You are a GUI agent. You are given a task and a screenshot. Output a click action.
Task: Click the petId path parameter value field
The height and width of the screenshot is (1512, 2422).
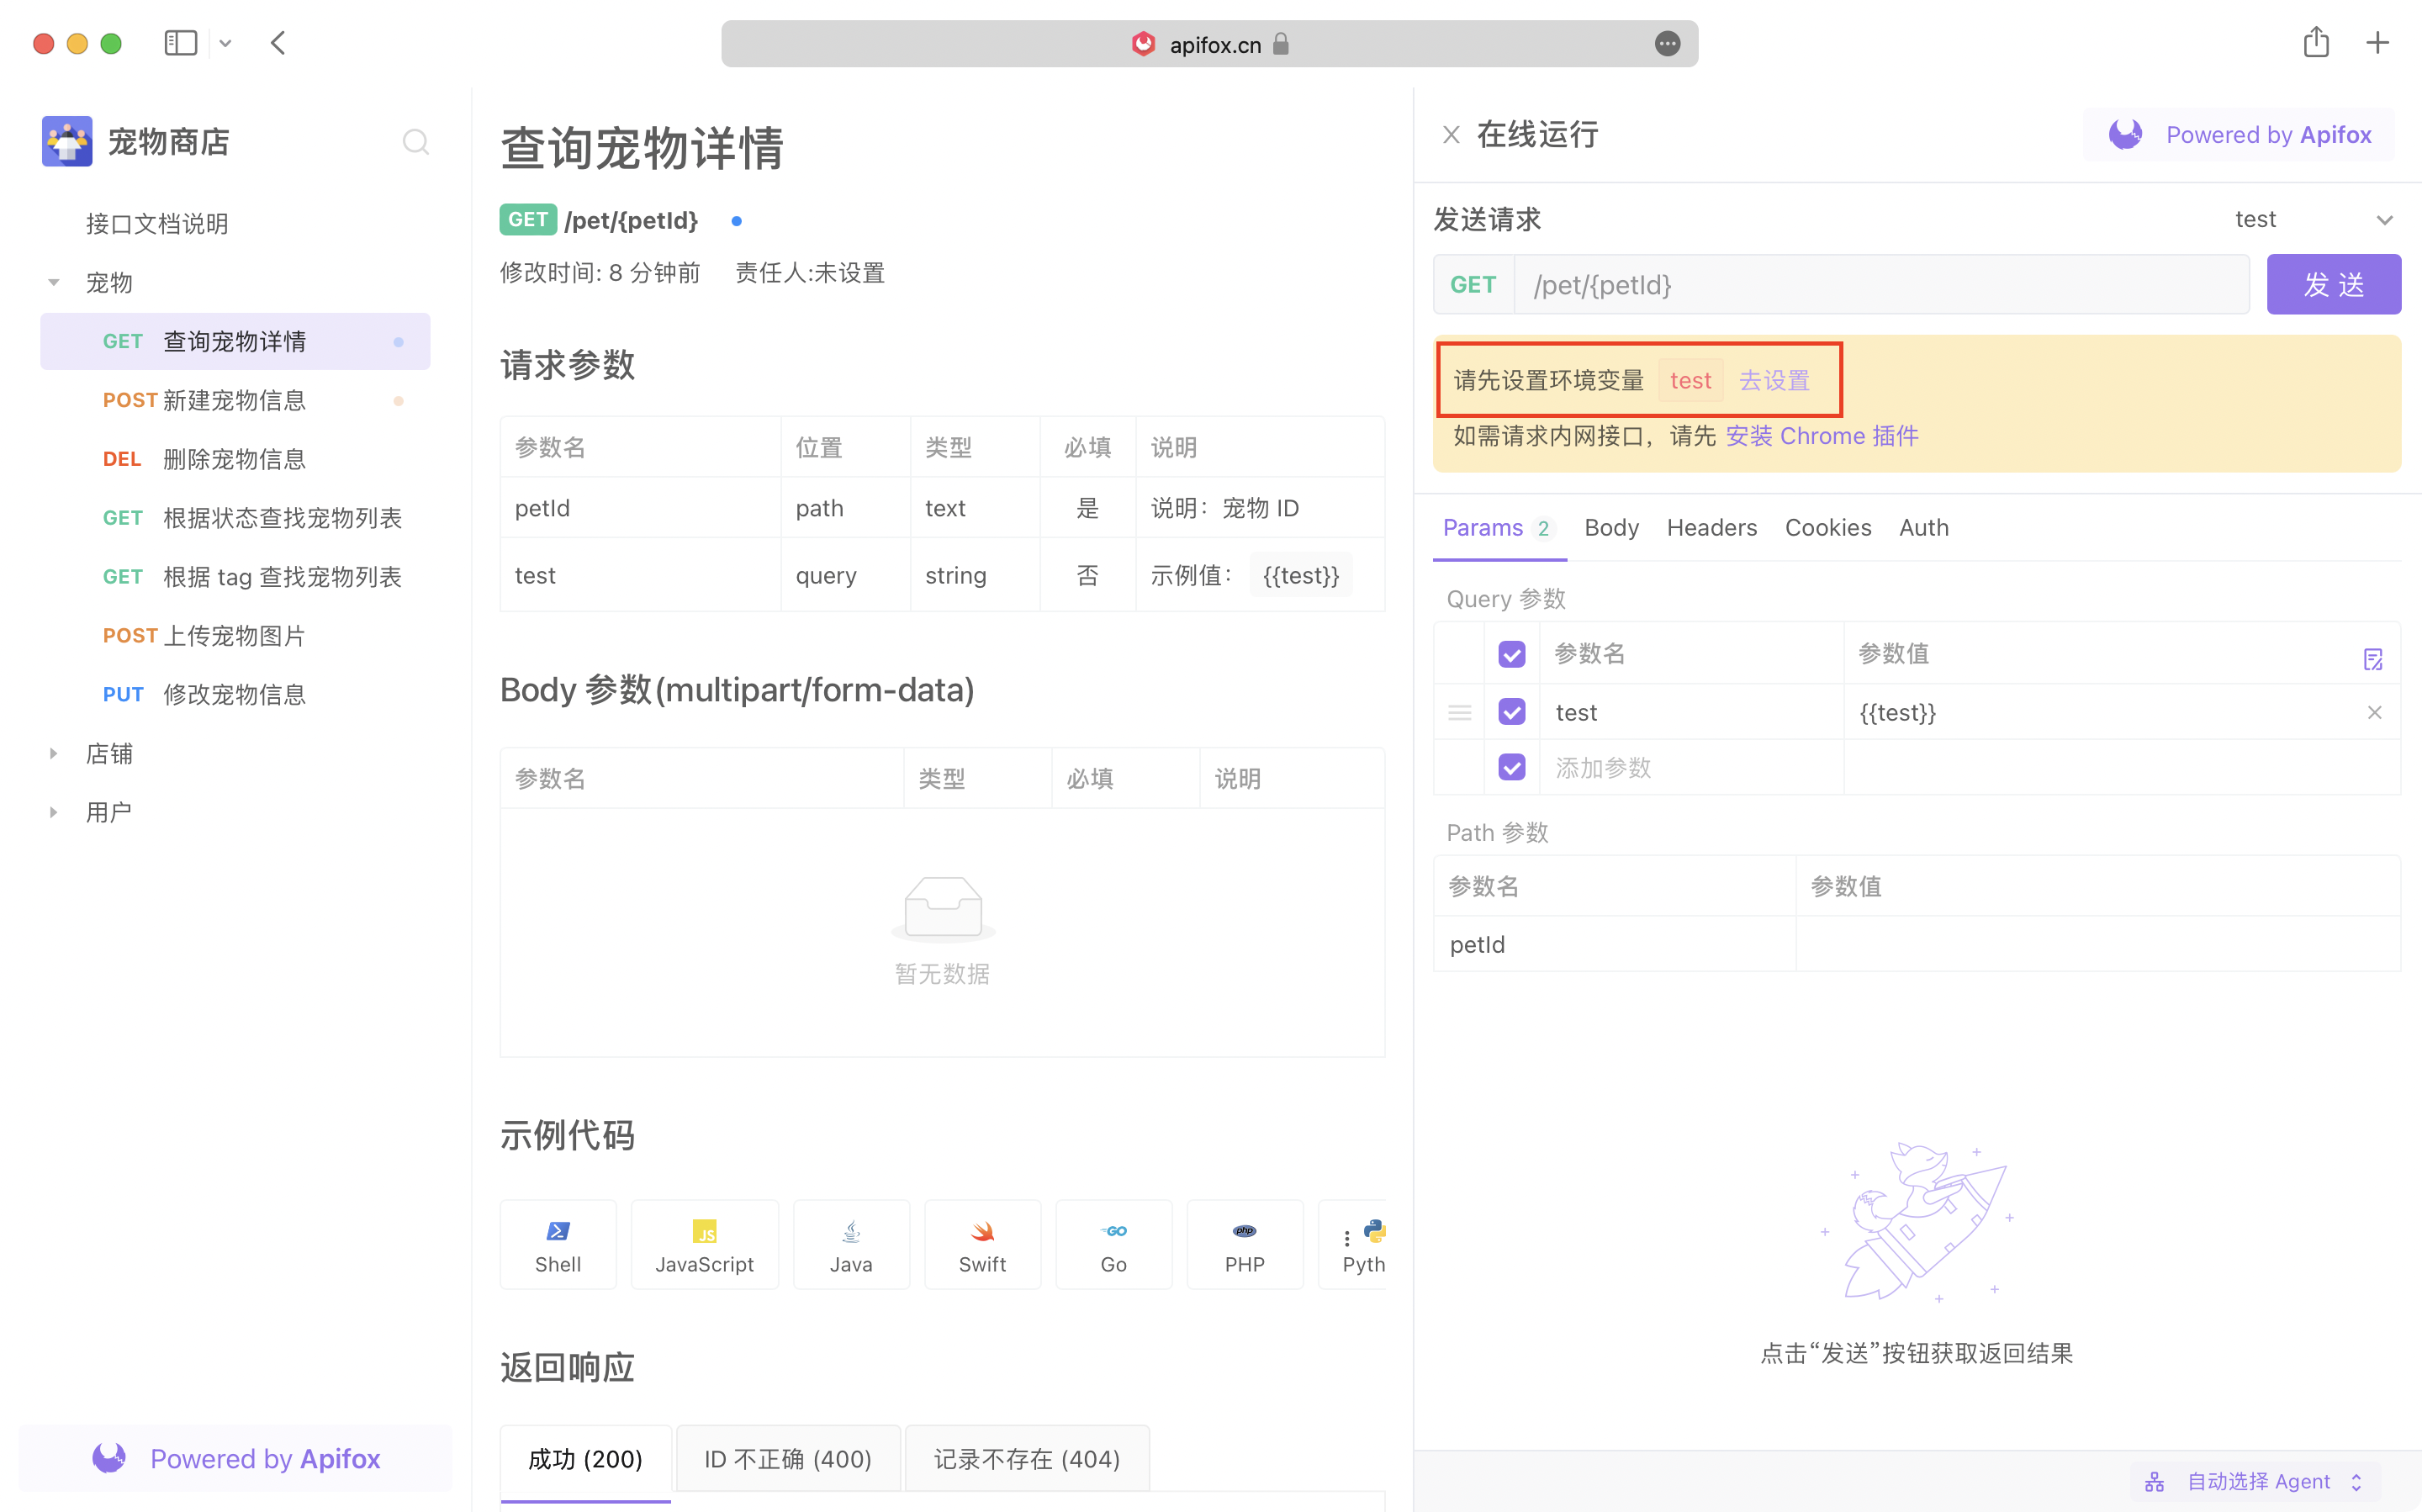pos(2097,944)
